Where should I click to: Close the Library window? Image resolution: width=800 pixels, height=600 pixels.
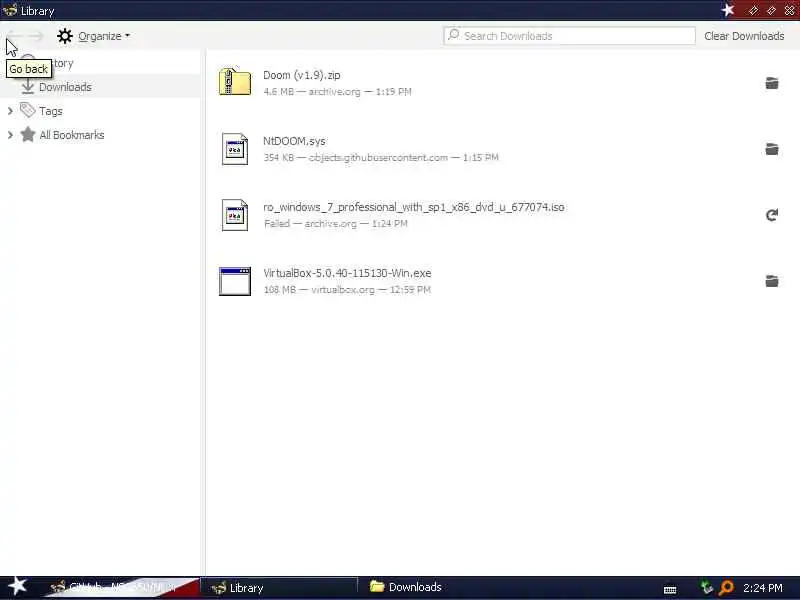(x=789, y=10)
